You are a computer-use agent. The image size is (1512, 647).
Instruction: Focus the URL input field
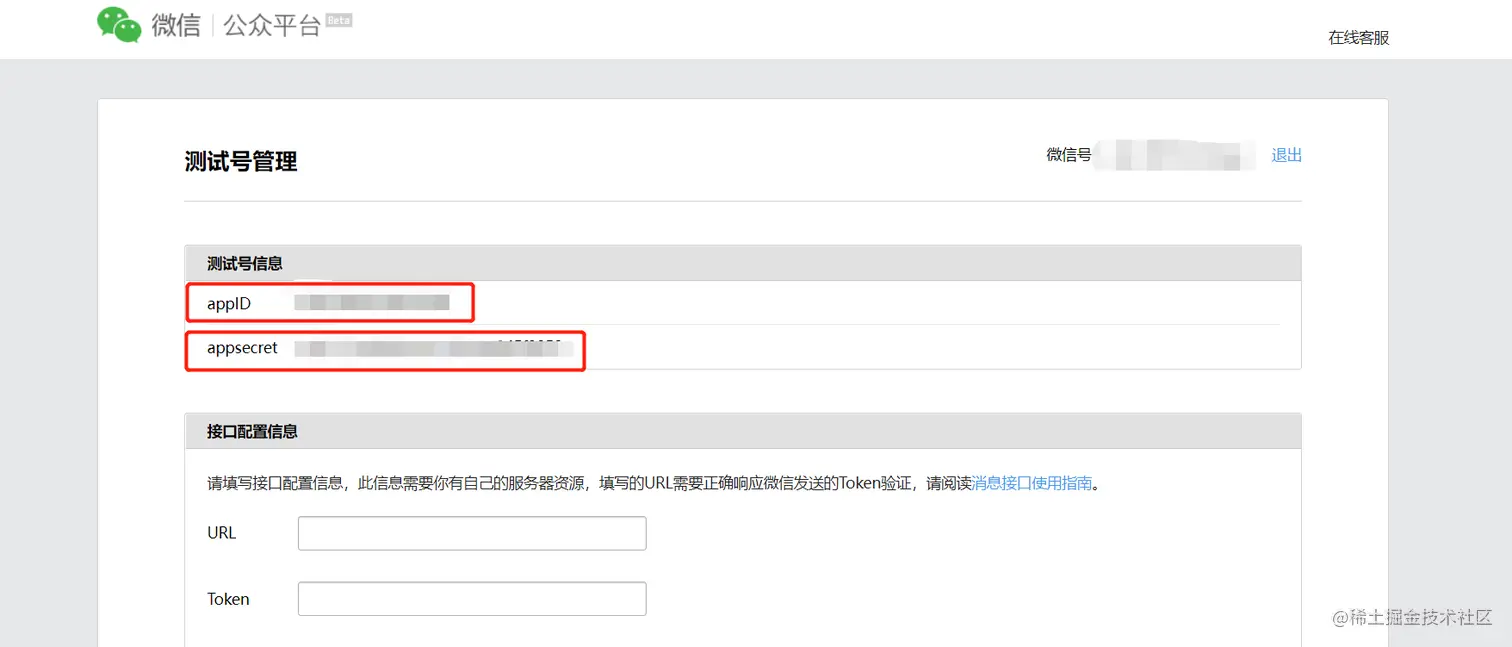(472, 533)
